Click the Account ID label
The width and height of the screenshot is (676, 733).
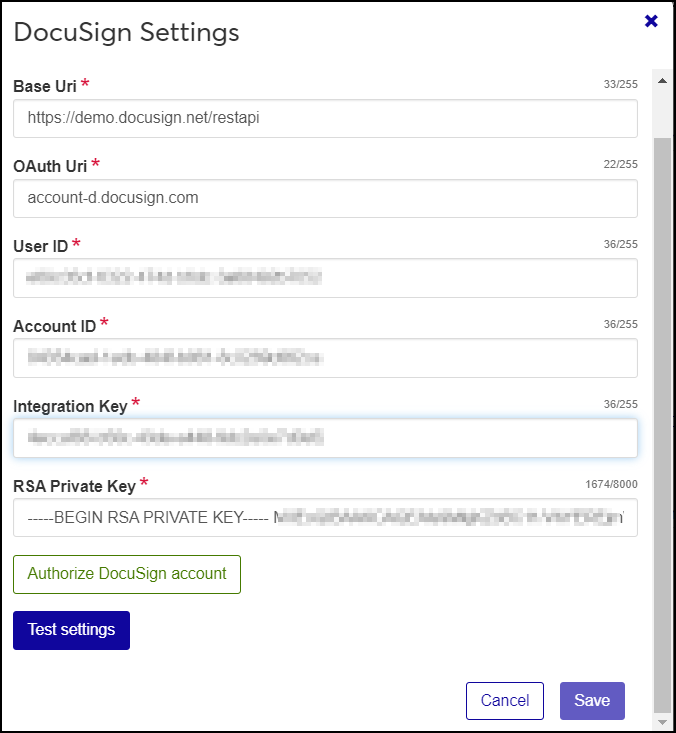click(x=54, y=326)
